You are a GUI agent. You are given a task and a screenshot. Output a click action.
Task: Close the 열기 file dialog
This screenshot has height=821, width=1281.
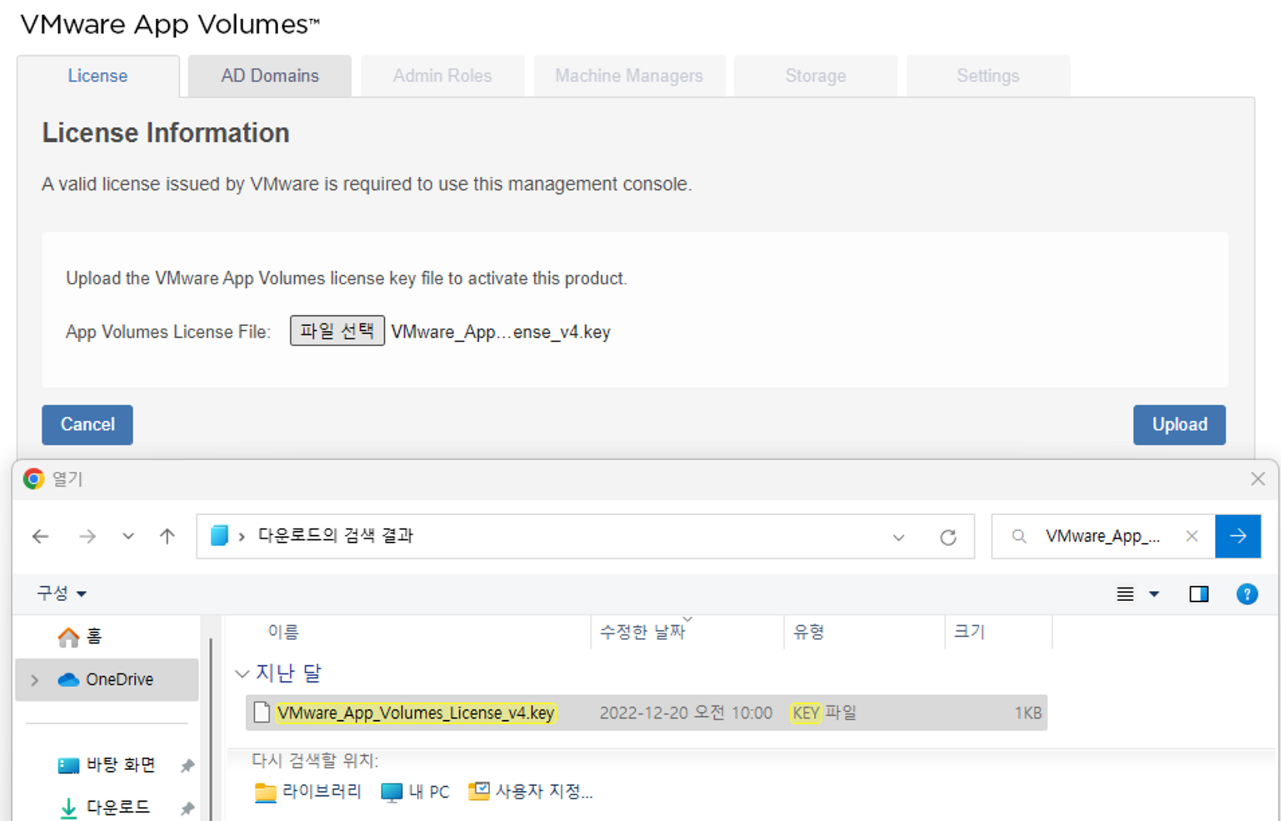[1258, 479]
